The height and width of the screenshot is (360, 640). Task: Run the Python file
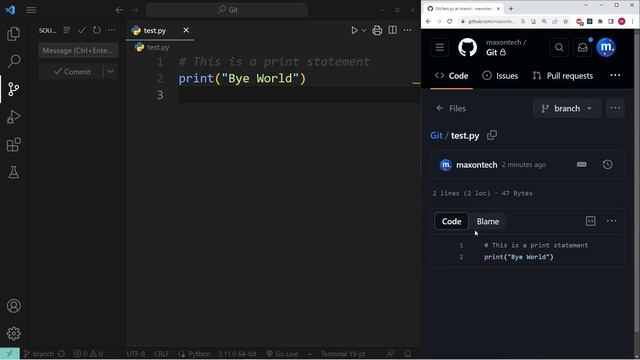click(354, 30)
